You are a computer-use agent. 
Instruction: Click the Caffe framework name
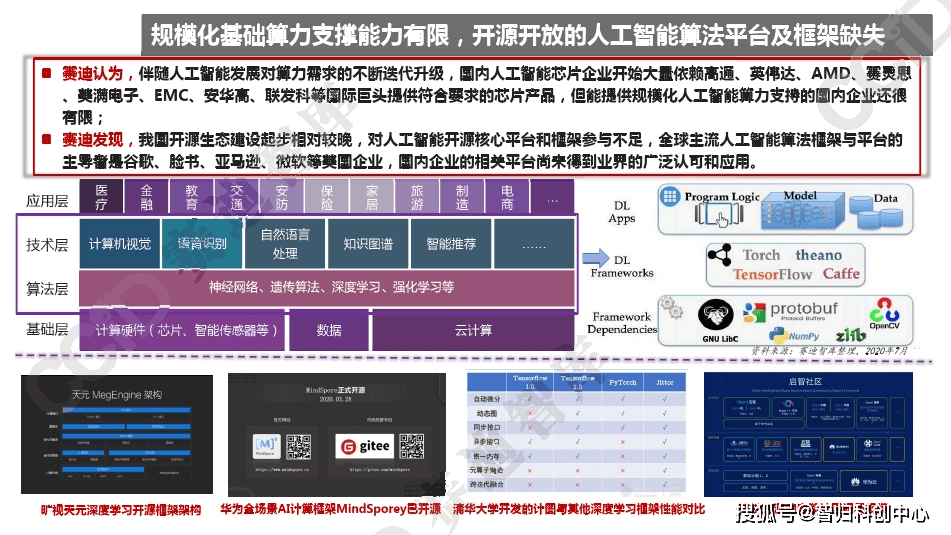(841, 274)
